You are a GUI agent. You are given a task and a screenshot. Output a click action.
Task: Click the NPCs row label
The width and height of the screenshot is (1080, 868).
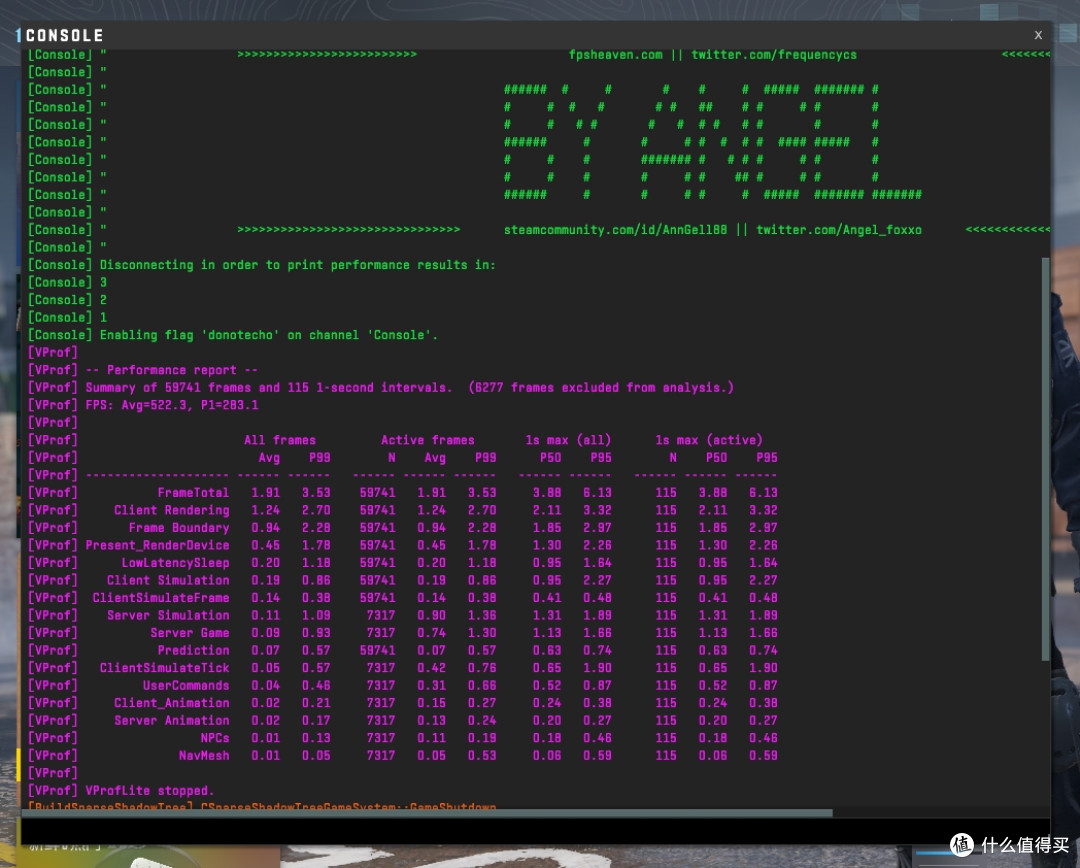215,738
